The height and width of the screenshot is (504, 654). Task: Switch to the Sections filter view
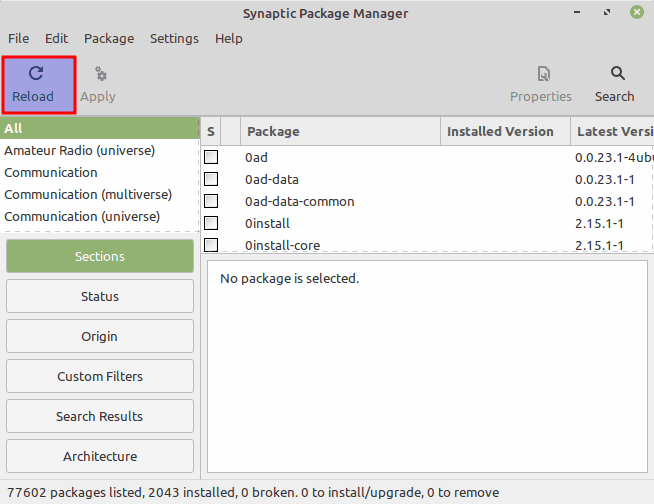click(100, 256)
